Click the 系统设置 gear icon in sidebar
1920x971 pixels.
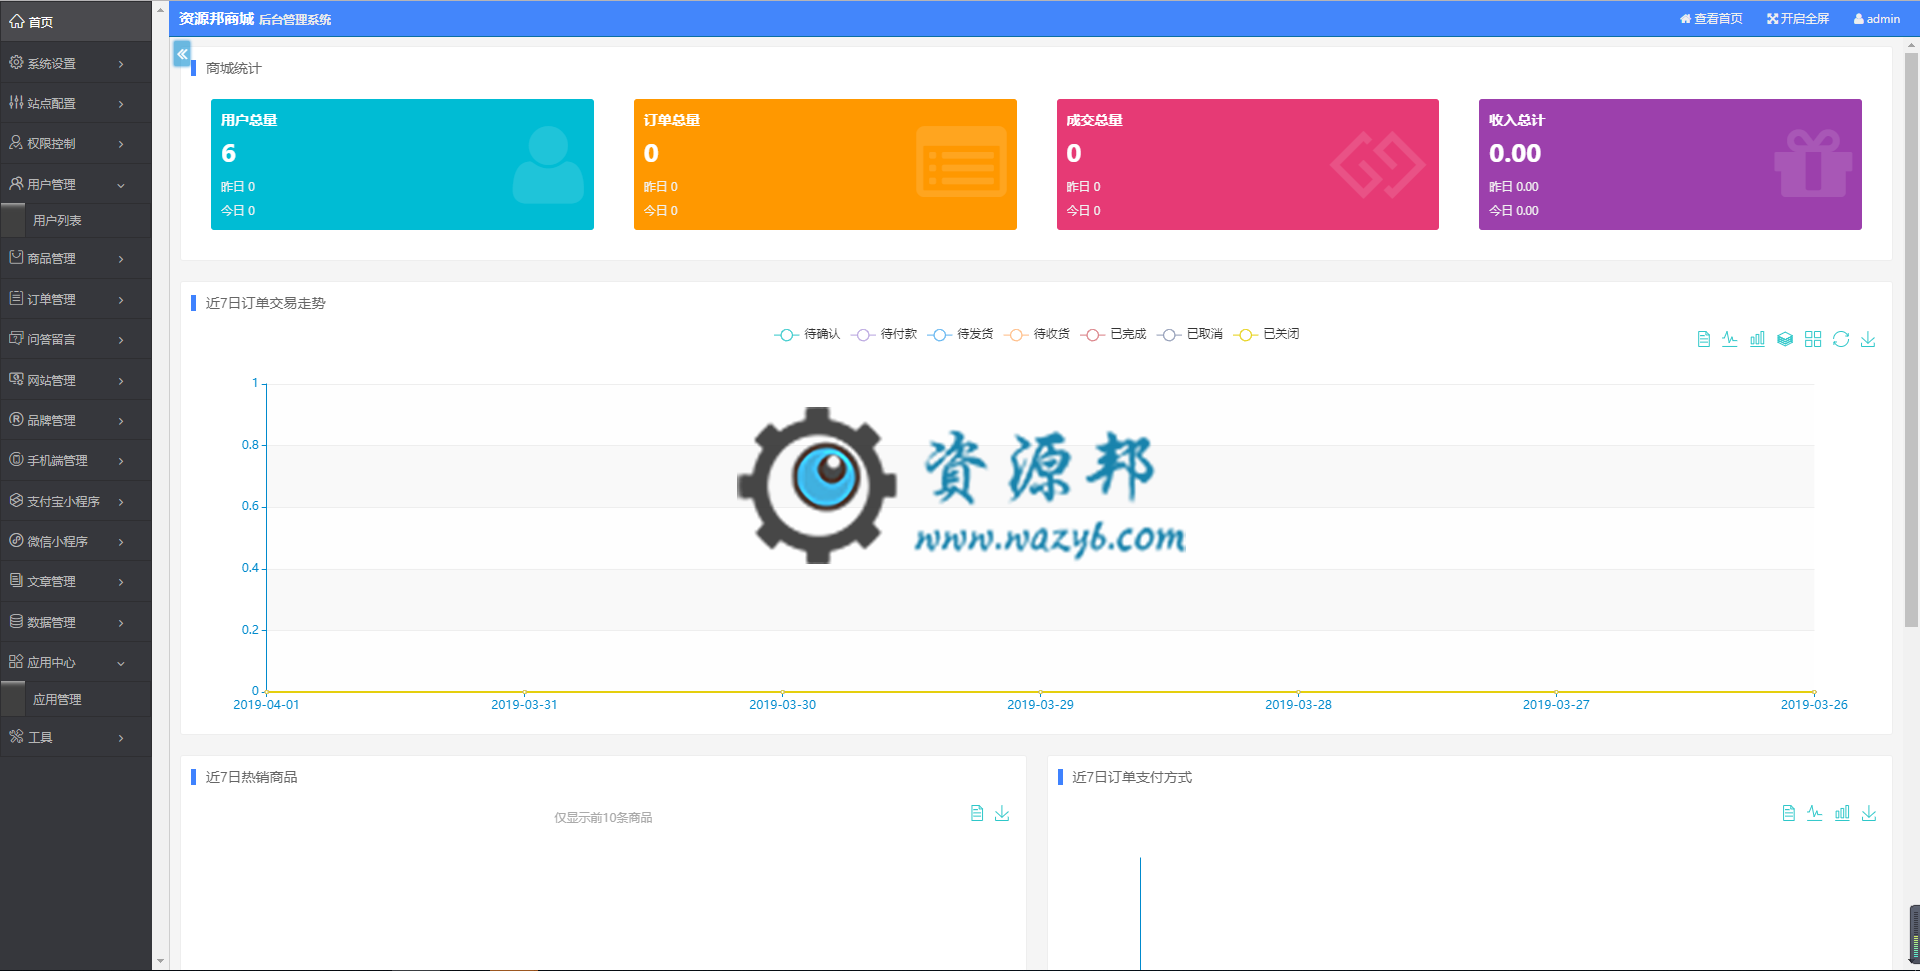point(16,62)
